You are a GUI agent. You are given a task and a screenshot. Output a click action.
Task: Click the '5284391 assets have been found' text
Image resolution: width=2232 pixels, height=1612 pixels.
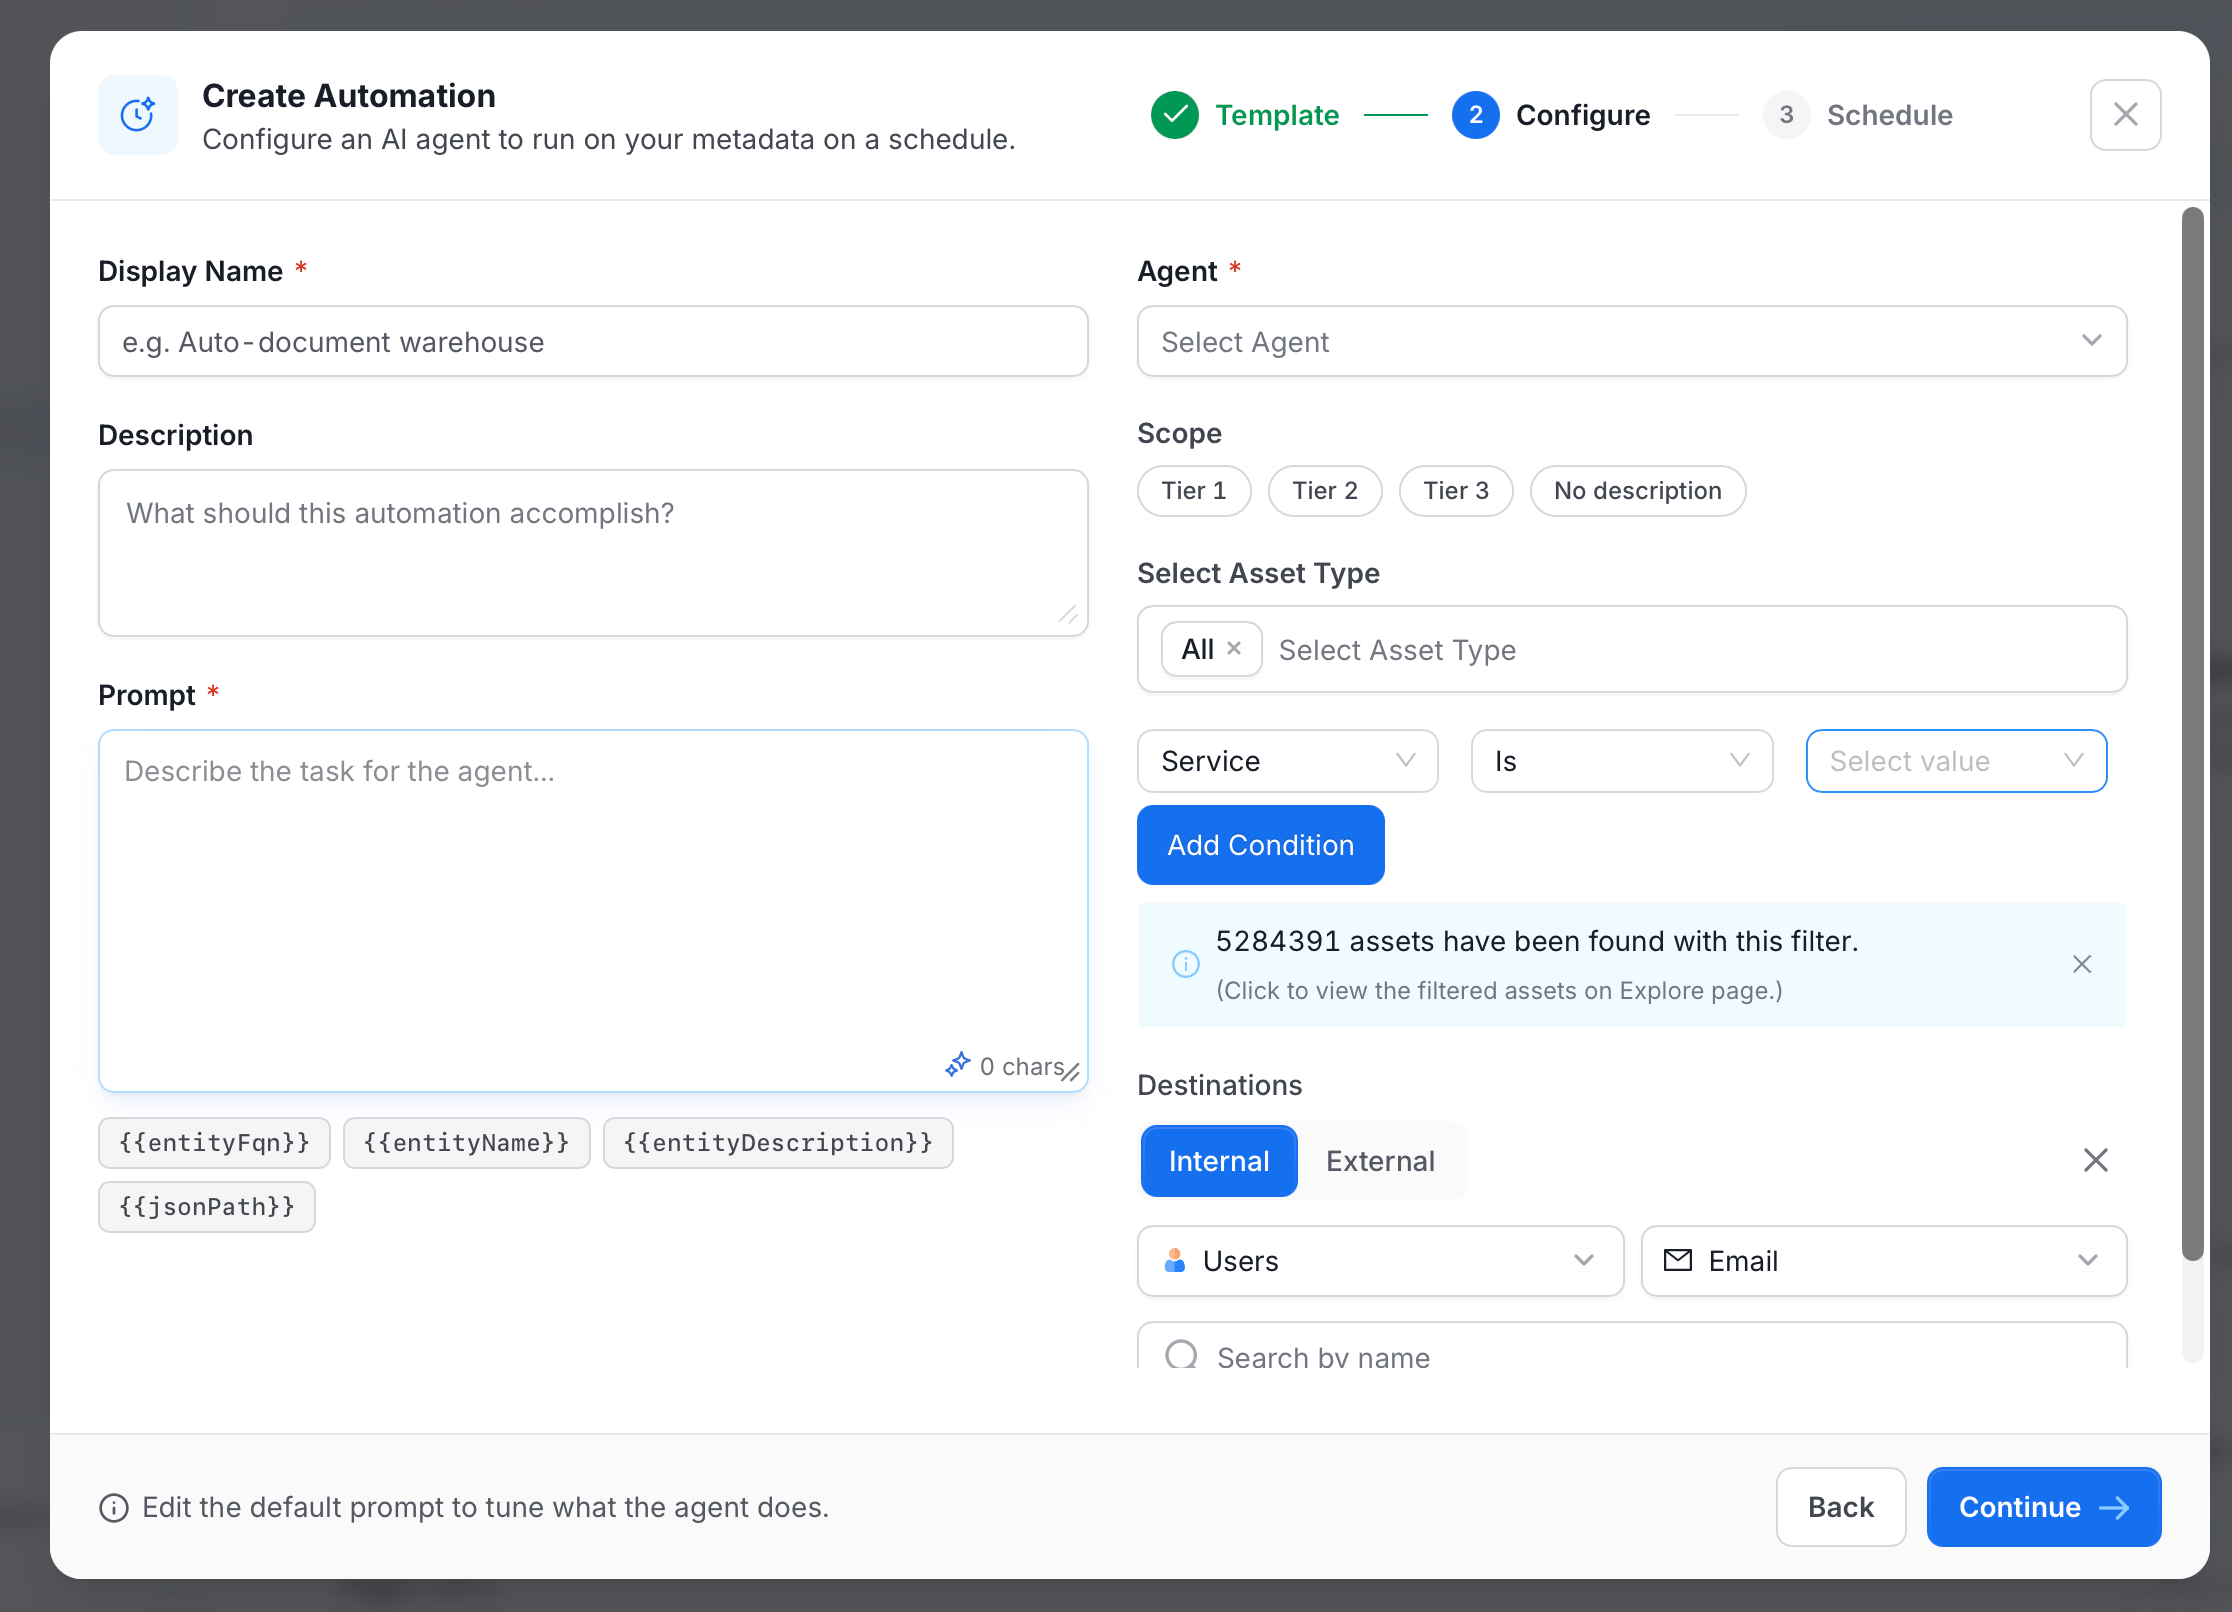(x=1537, y=941)
